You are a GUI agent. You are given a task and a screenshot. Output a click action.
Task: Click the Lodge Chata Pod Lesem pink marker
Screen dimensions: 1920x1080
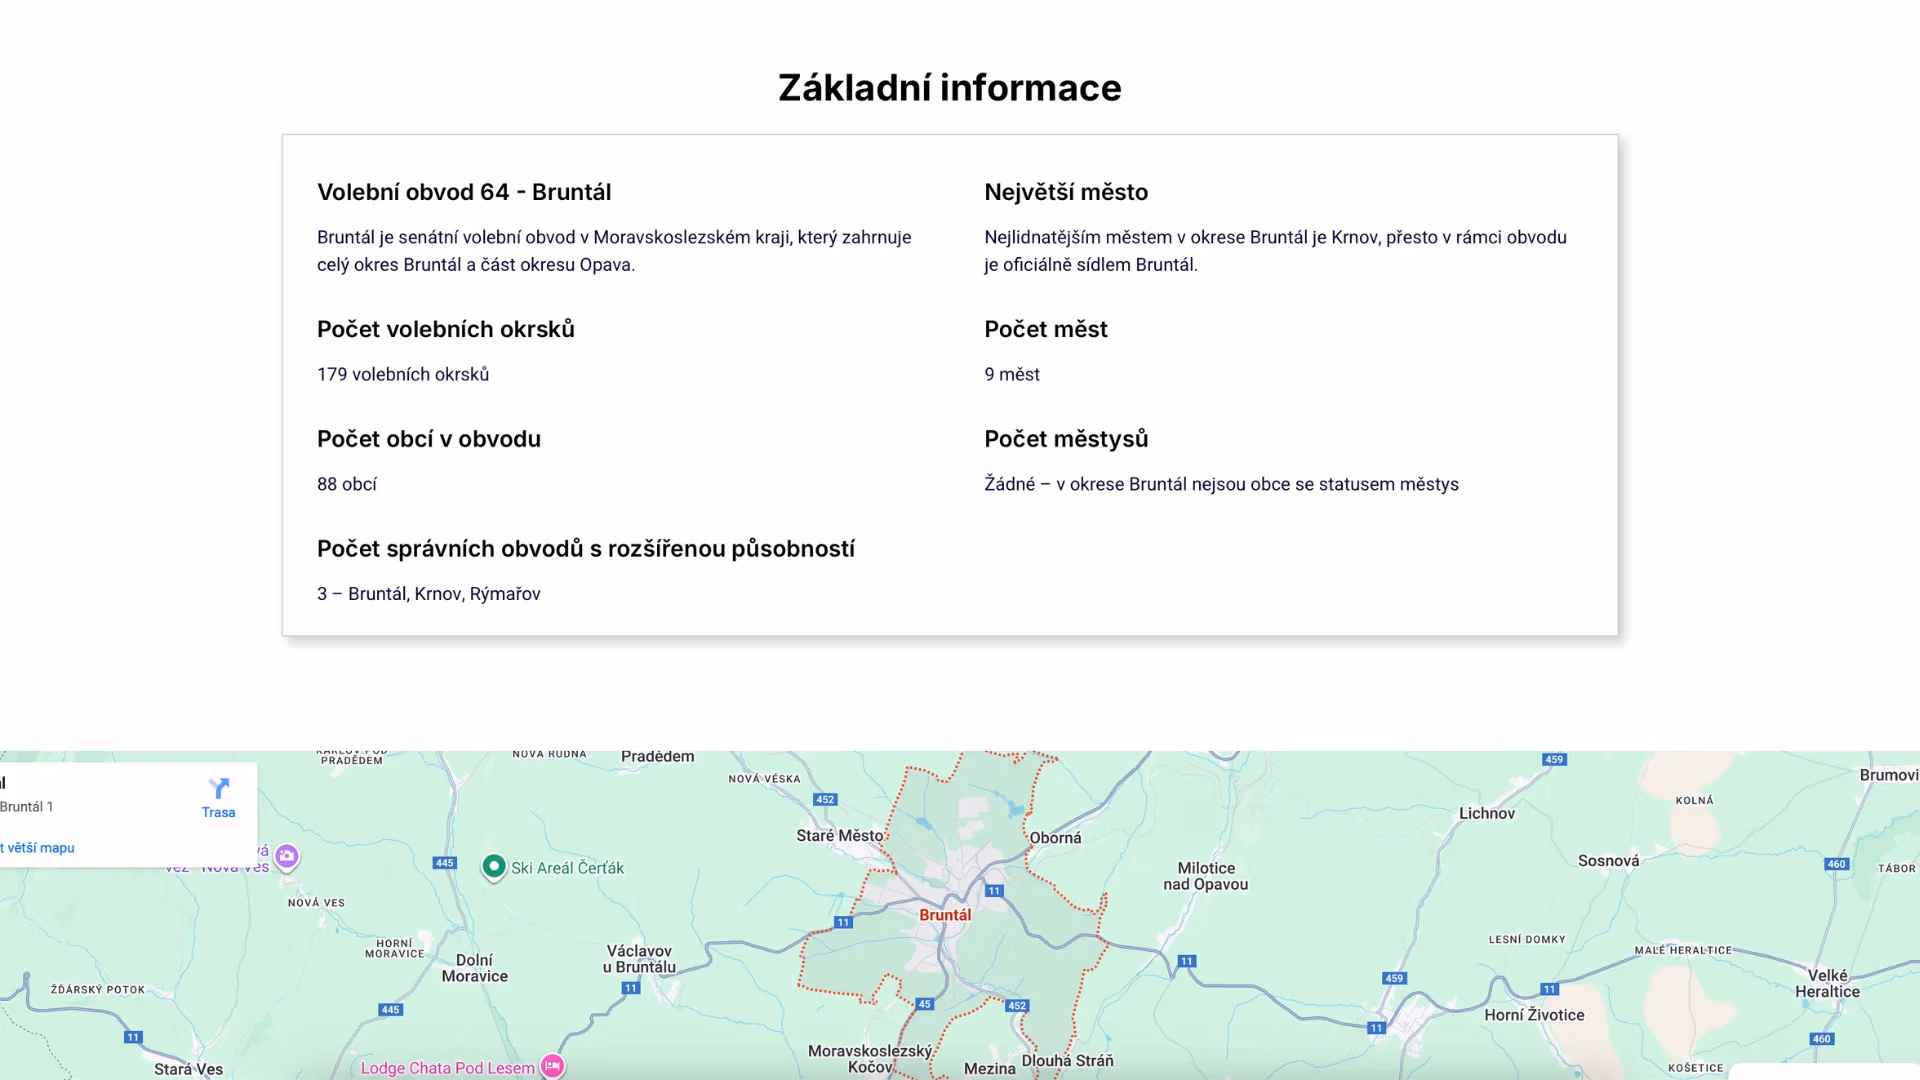pyautogui.click(x=551, y=1067)
